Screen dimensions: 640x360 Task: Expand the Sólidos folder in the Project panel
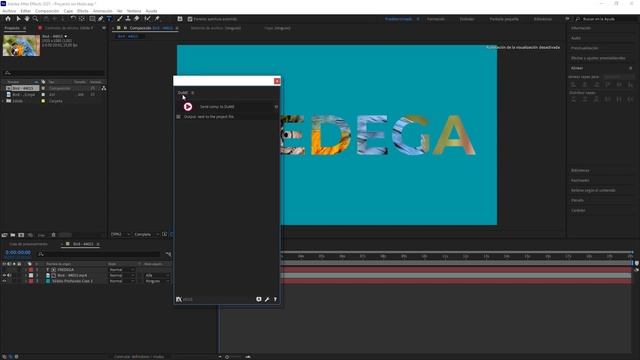pos(4,101)
